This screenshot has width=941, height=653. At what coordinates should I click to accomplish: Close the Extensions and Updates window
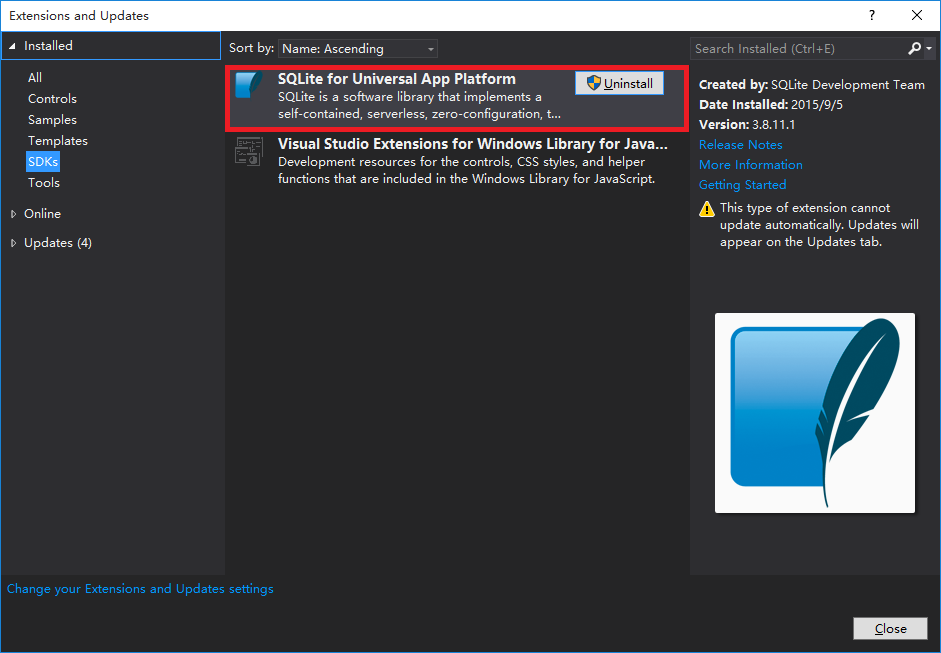916,16
